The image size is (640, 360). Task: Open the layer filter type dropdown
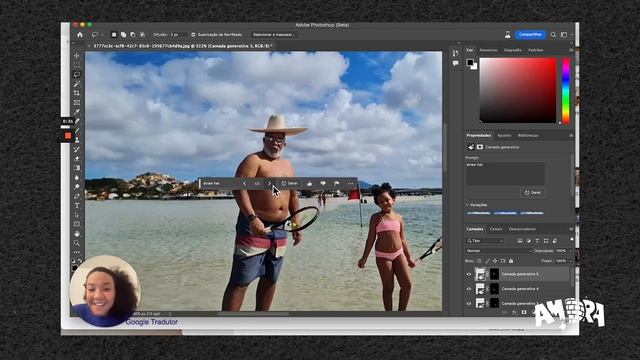[x=485, y=241]
